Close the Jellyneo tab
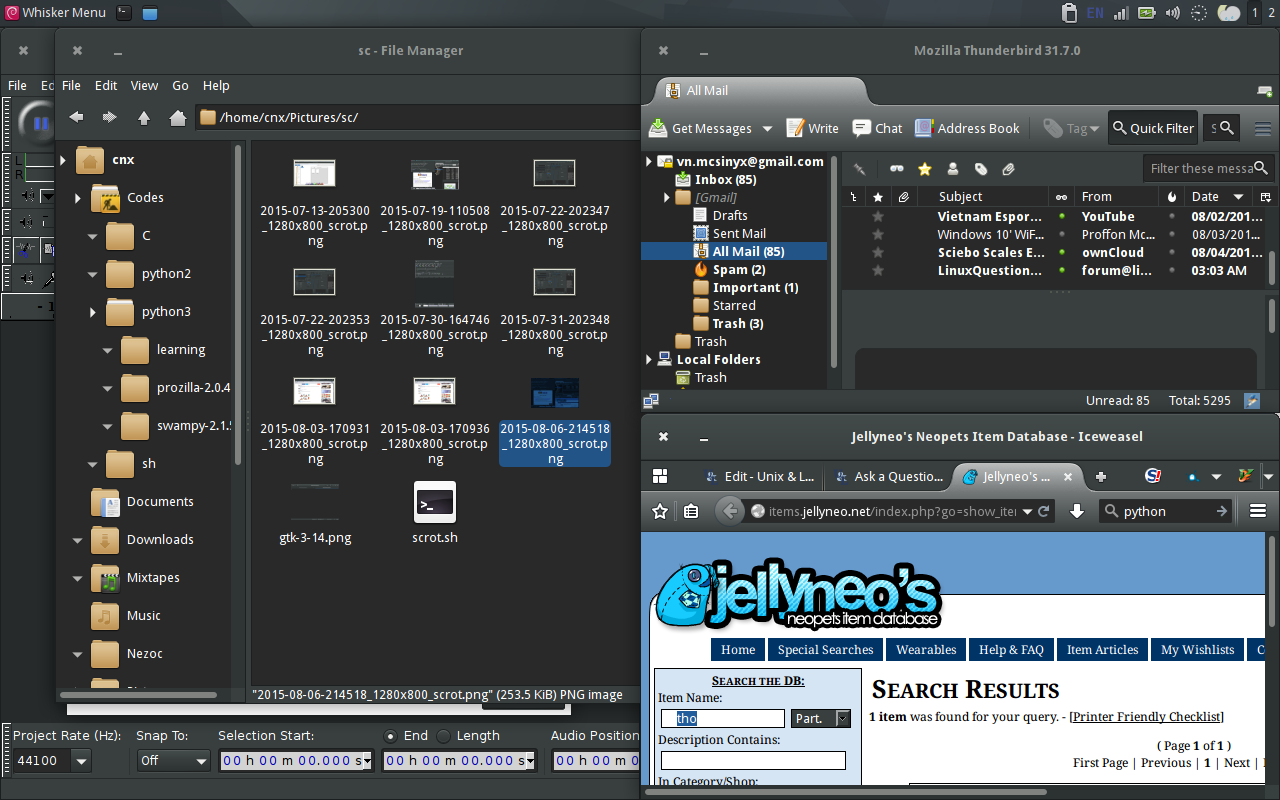 [1068, 477]
